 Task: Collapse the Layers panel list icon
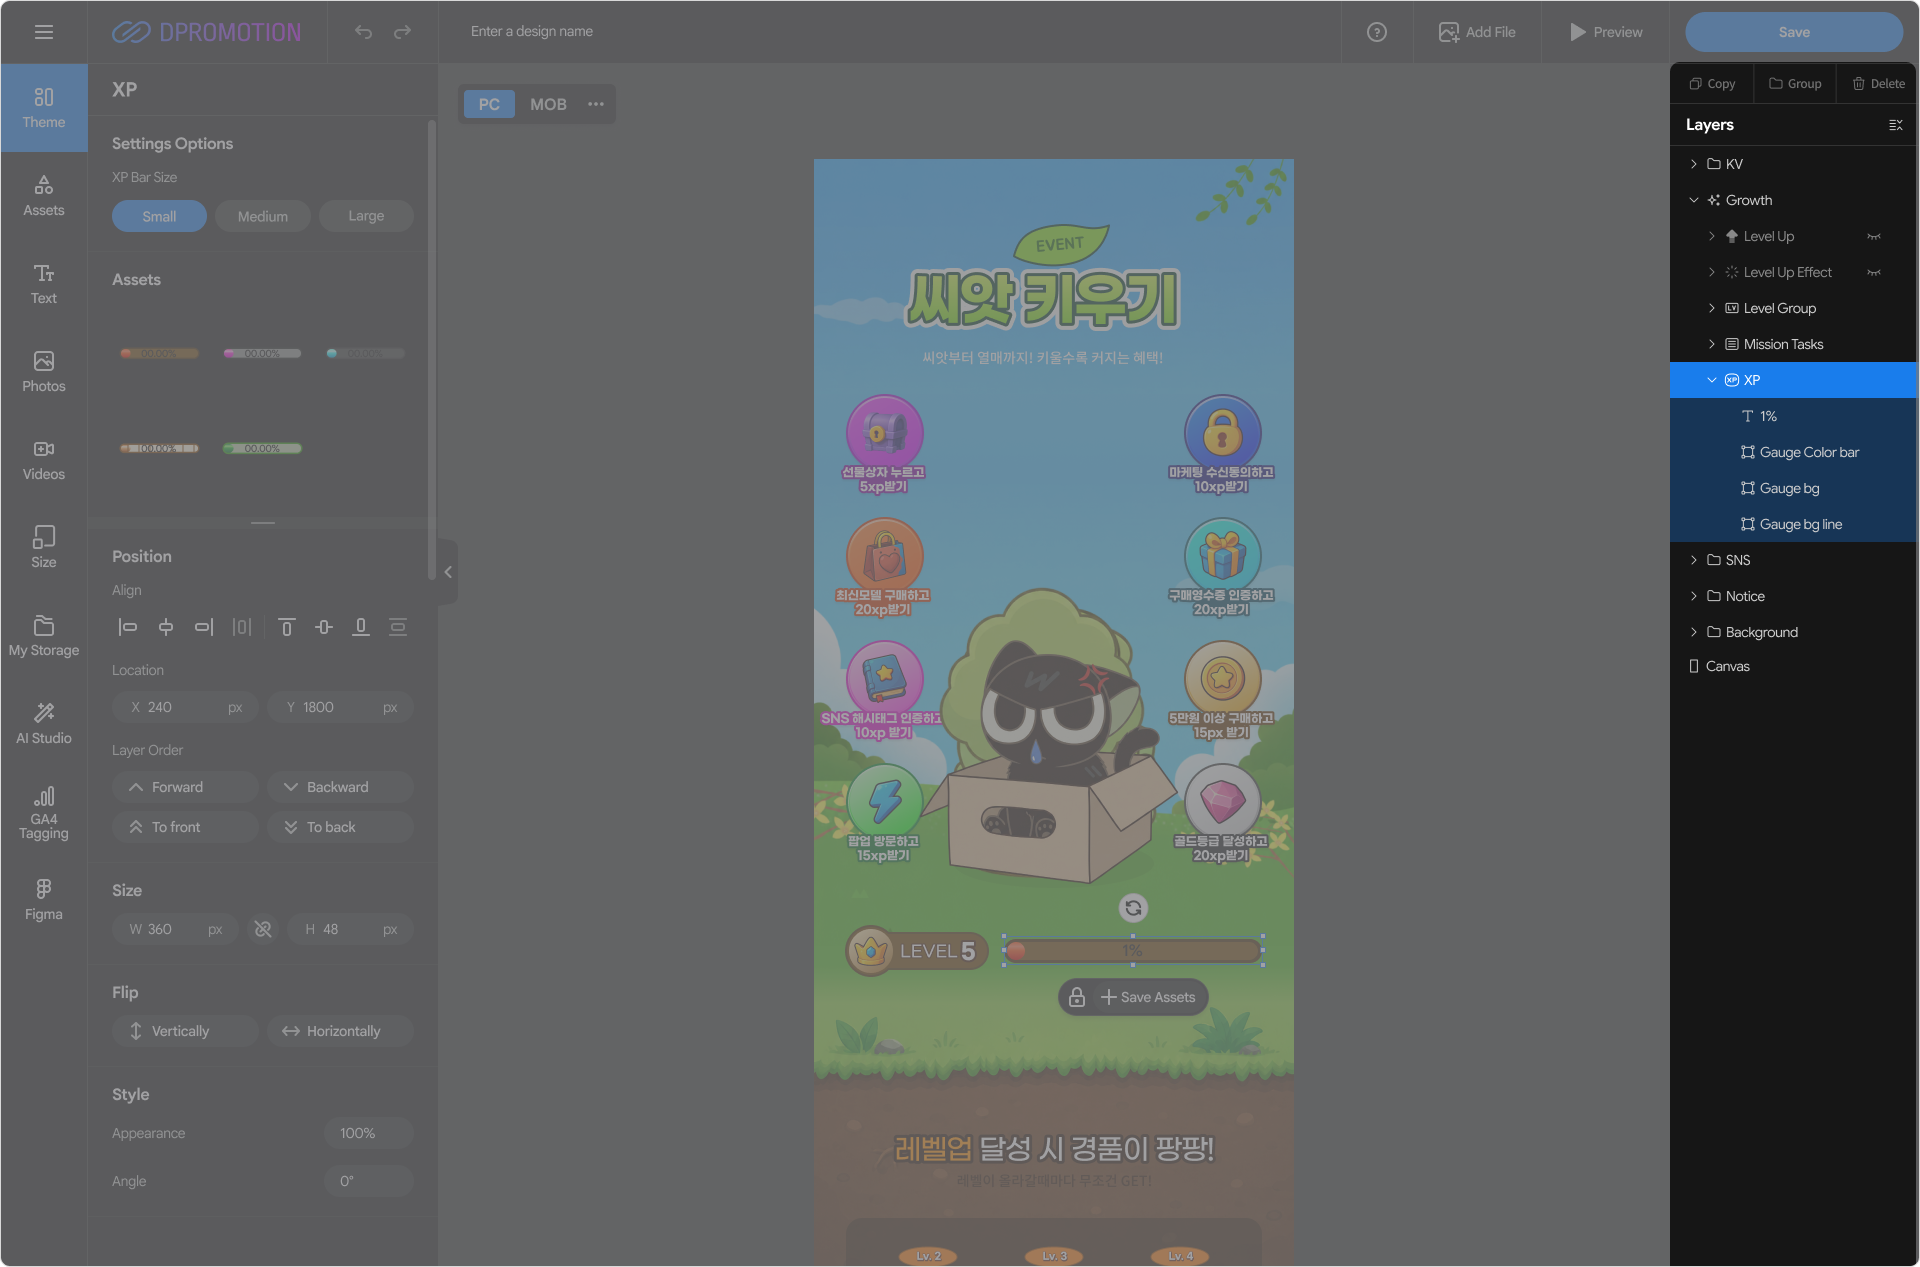1895,125
